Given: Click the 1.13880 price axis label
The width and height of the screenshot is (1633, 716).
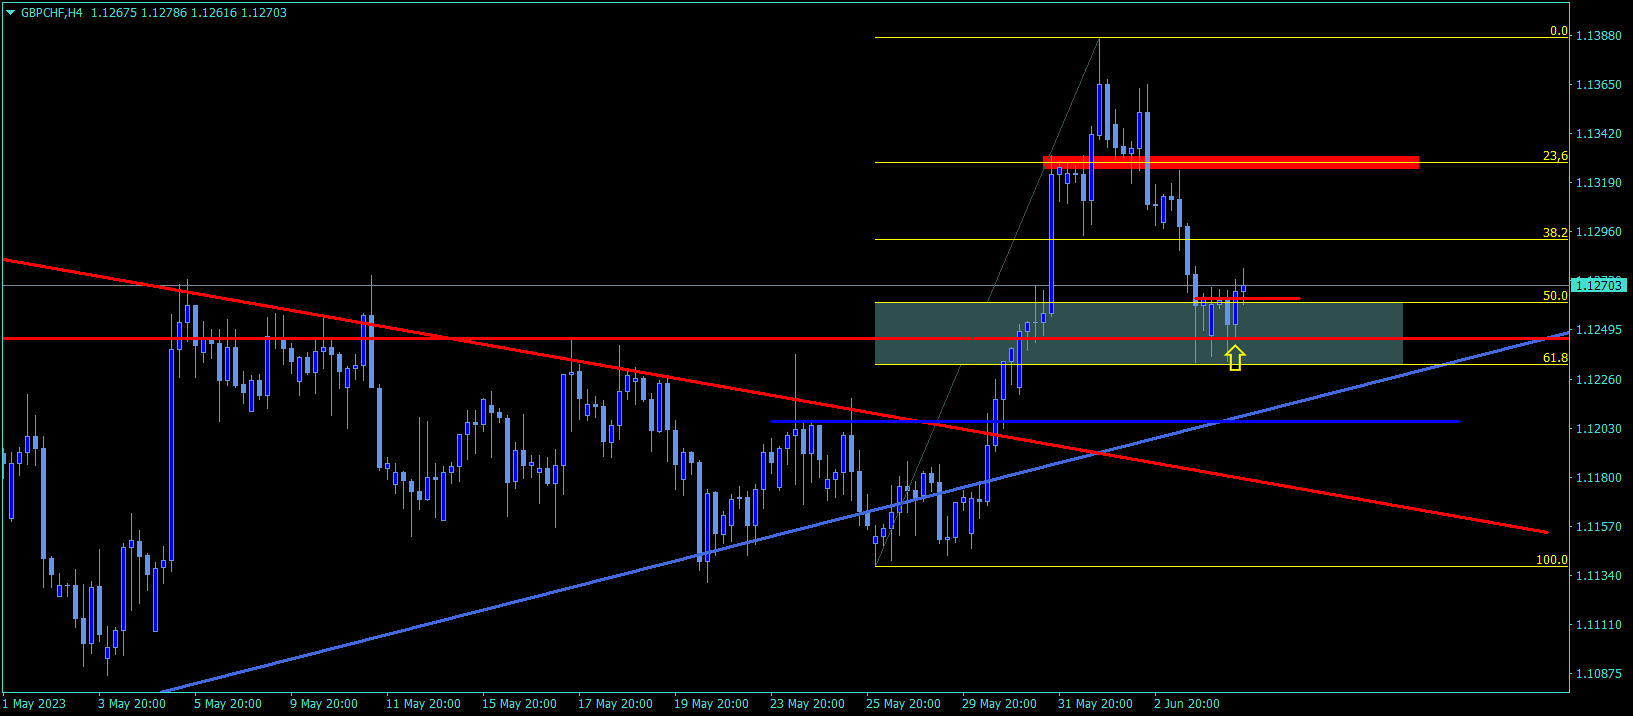Looking at the screenshot, I should (1598, 36).
